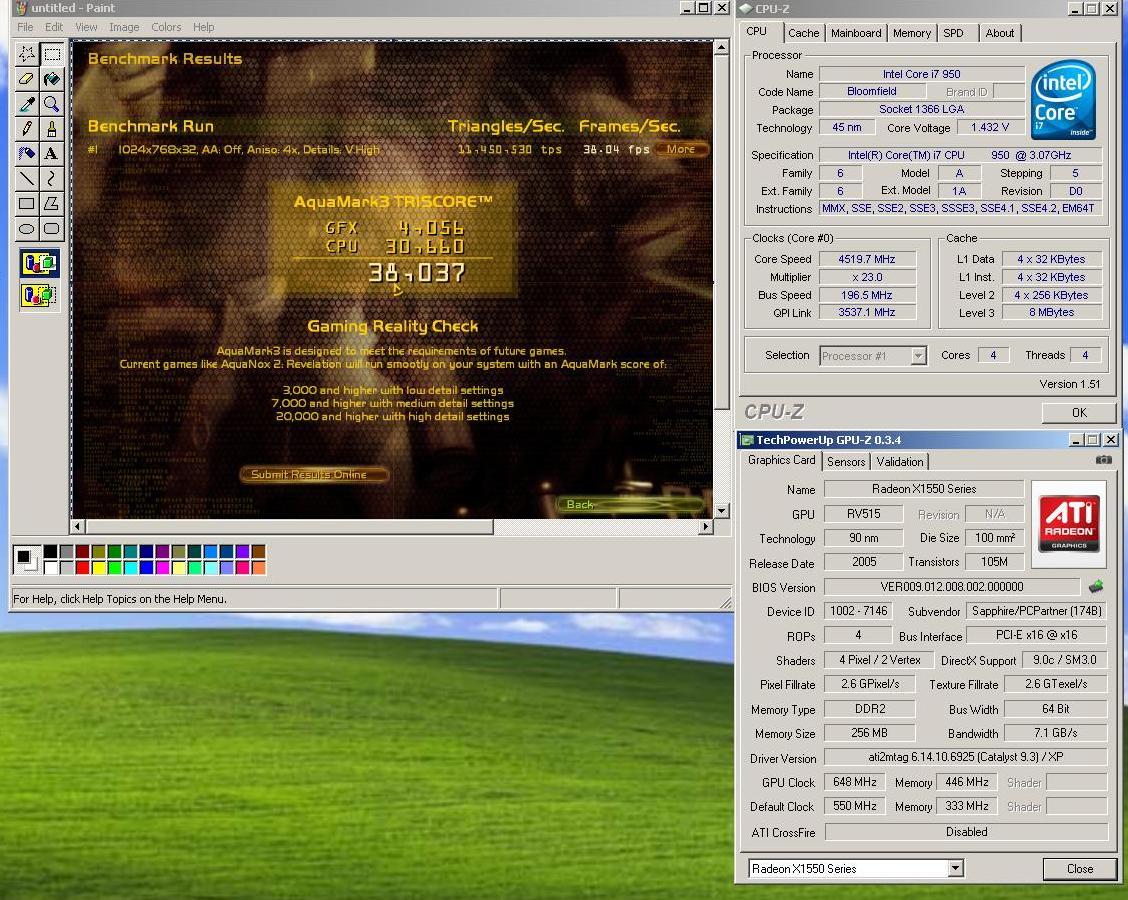This screenshot has height=900, width=1128.
Task: Activate the Pick Color eyedropper tool
Action: click(x=27, y=104)
